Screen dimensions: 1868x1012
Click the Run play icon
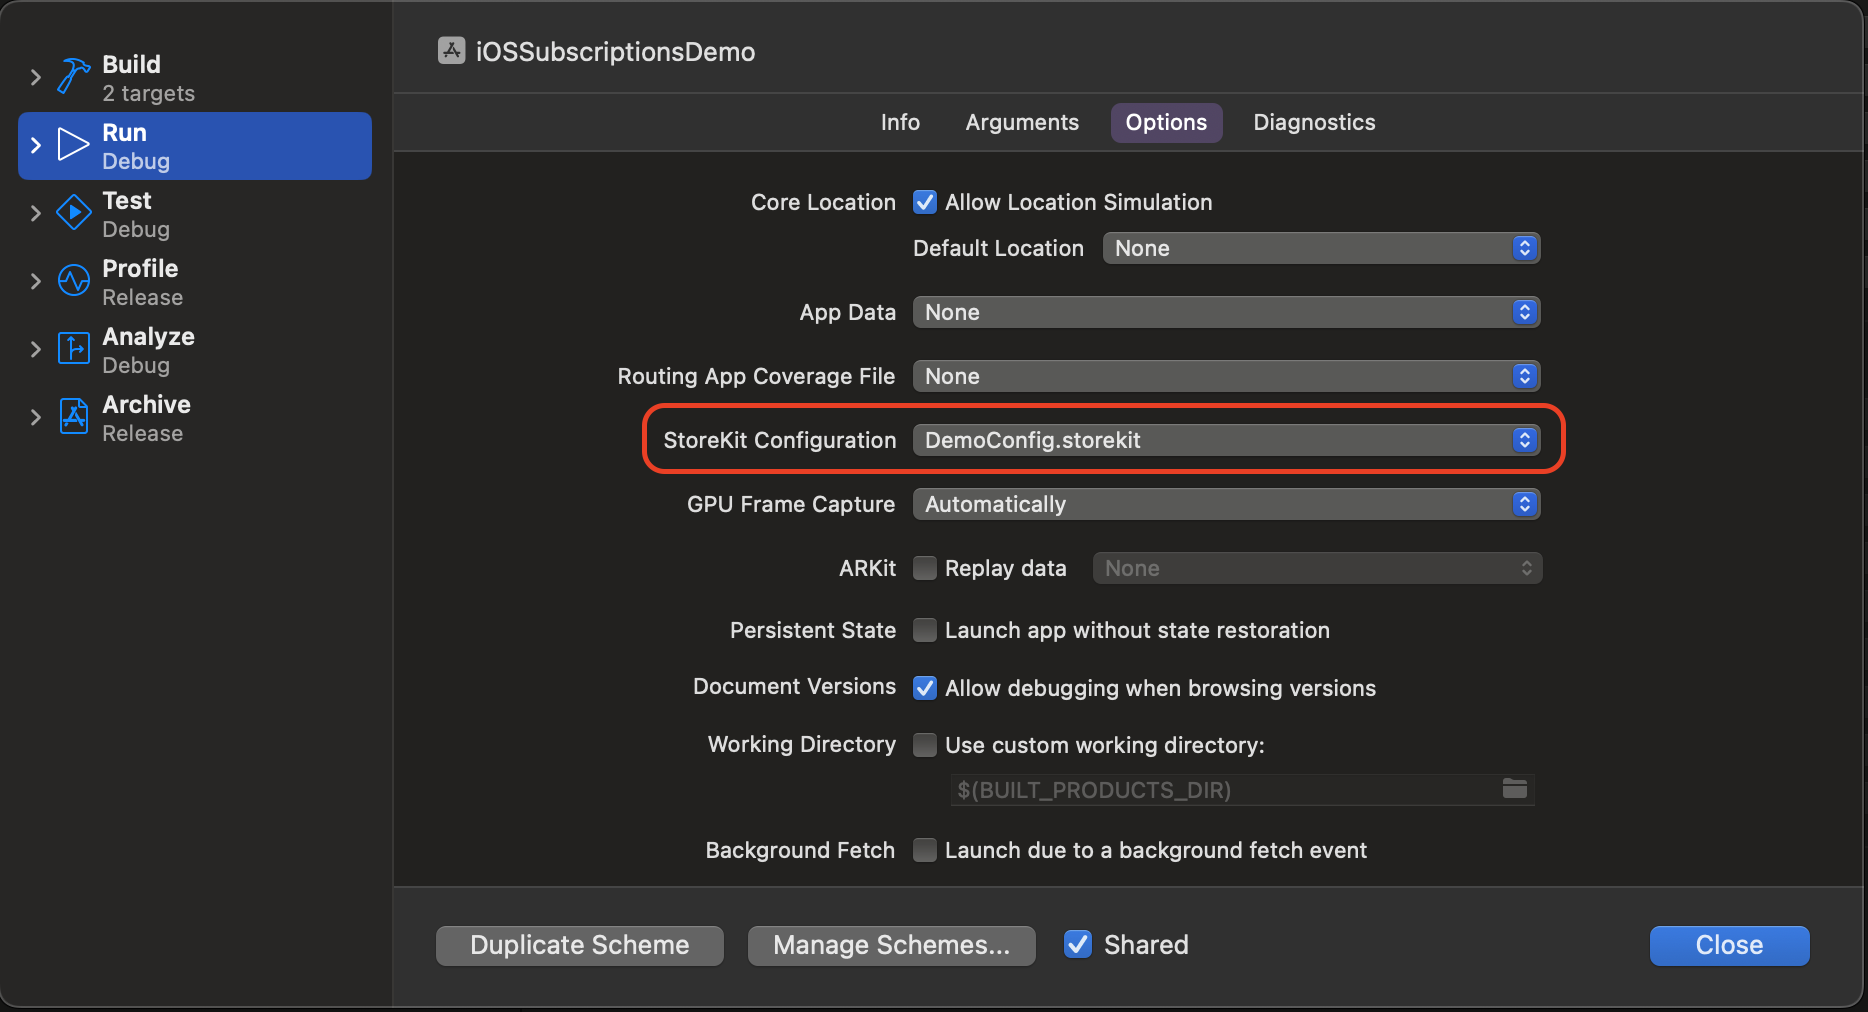tap(73, 145)
